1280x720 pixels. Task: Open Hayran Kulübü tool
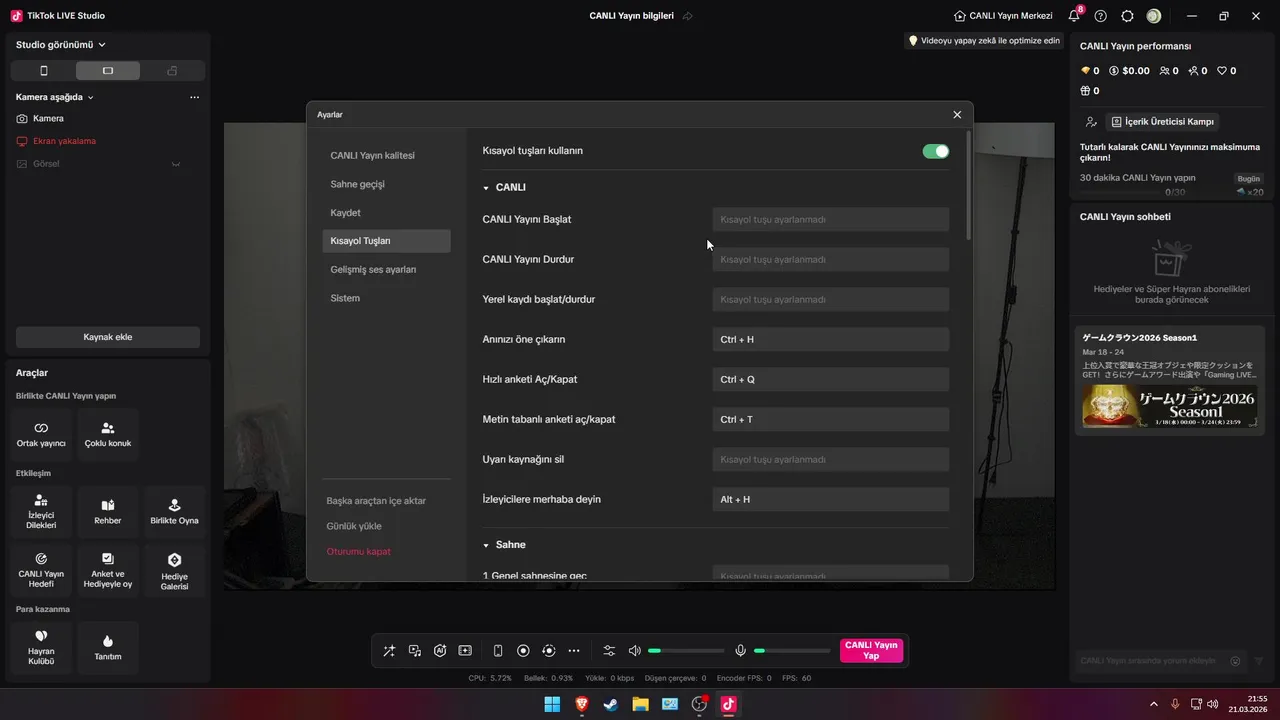(41, 647)
